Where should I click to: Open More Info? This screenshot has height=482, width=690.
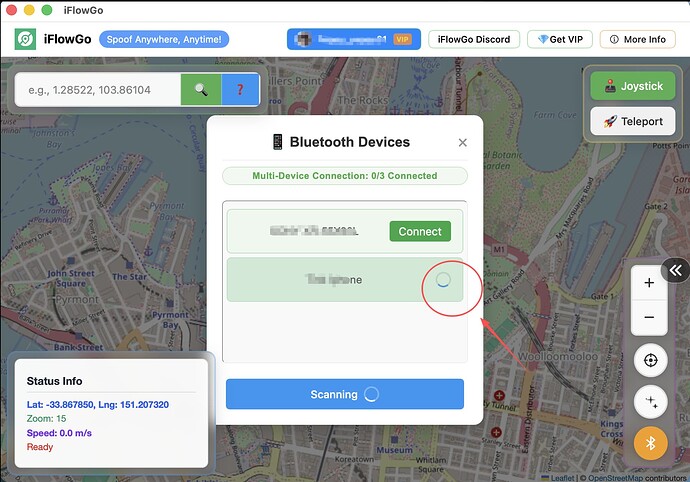pos(638,39)
